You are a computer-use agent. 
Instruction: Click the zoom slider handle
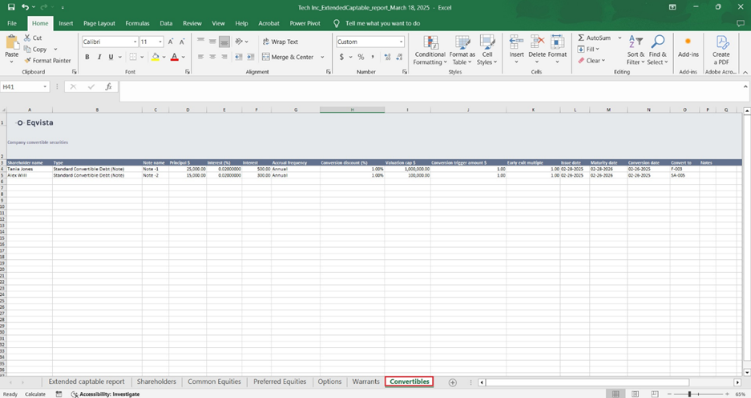[689, 394]
